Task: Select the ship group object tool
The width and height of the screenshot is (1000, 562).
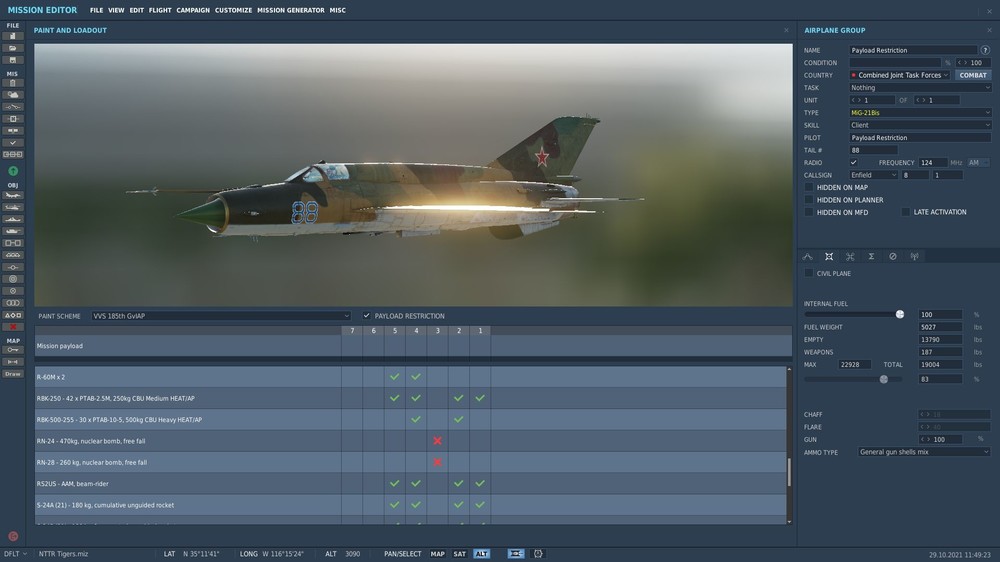Action: click(13, 219)
